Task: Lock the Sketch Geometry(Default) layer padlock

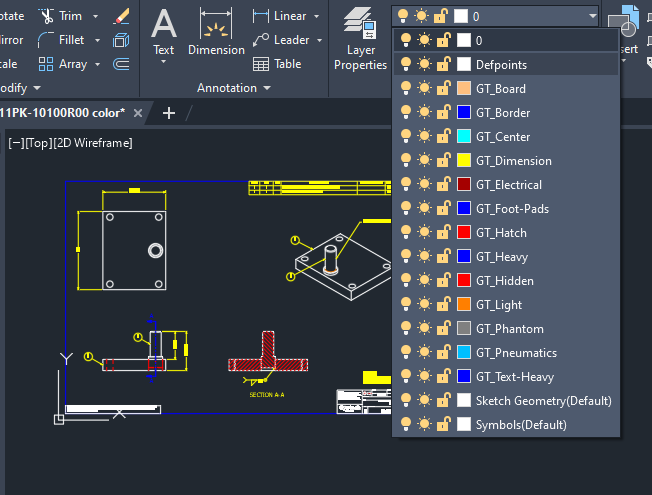Action: pos(444,400)
